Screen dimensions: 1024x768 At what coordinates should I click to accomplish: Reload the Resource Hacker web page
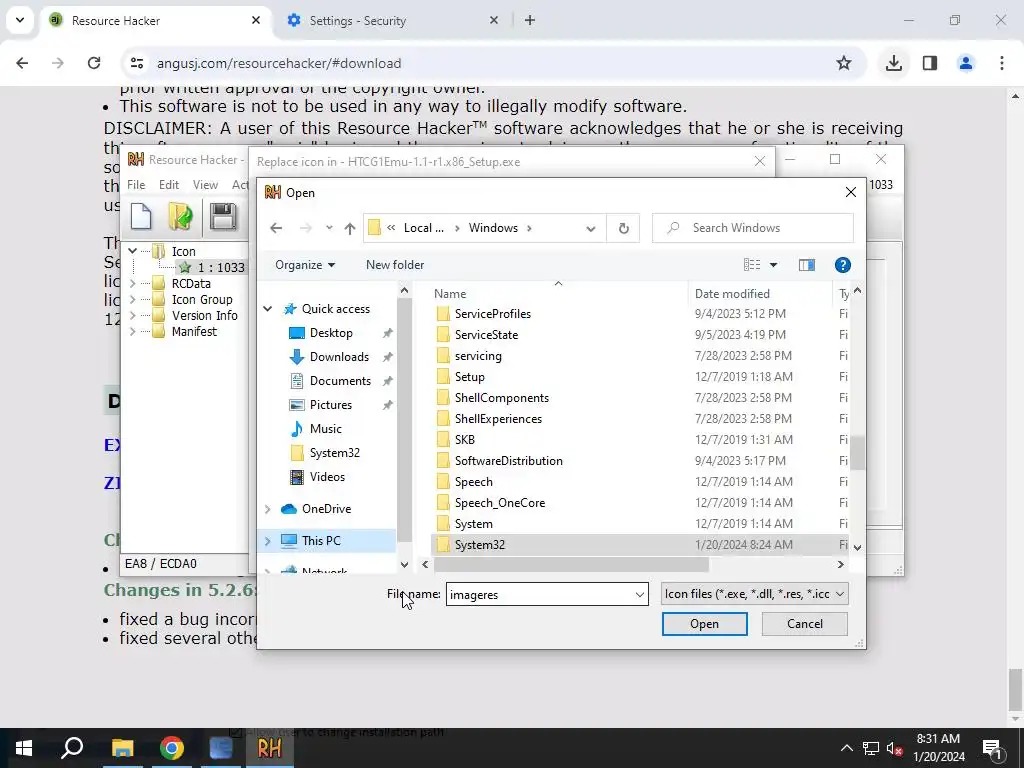click(94, 63)
